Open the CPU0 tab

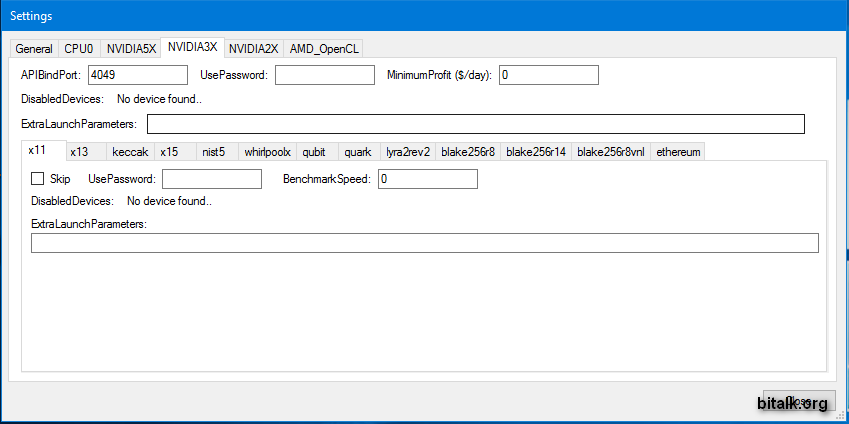[80, 48]
